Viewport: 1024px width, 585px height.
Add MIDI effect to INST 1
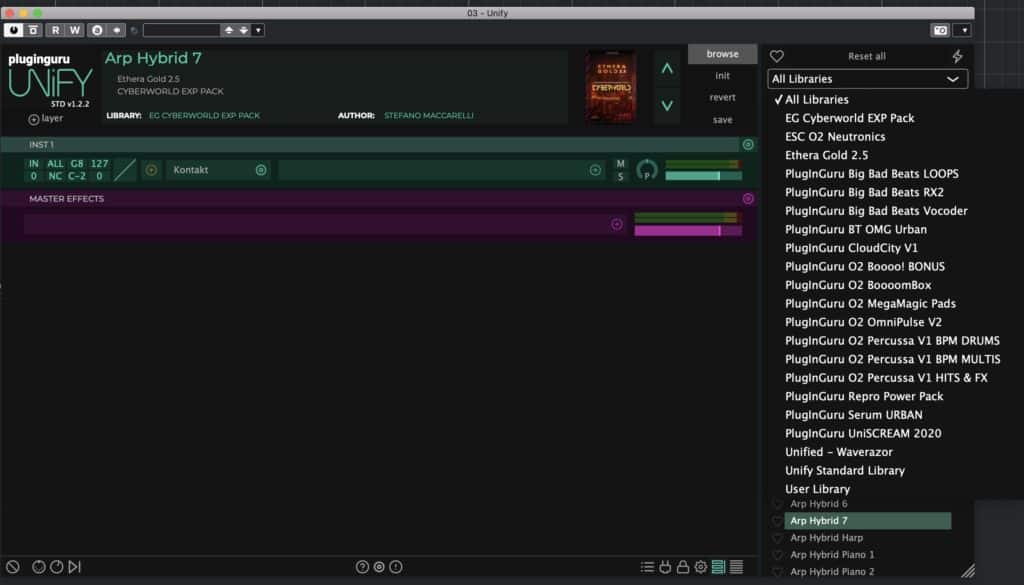tap(152, 170)
